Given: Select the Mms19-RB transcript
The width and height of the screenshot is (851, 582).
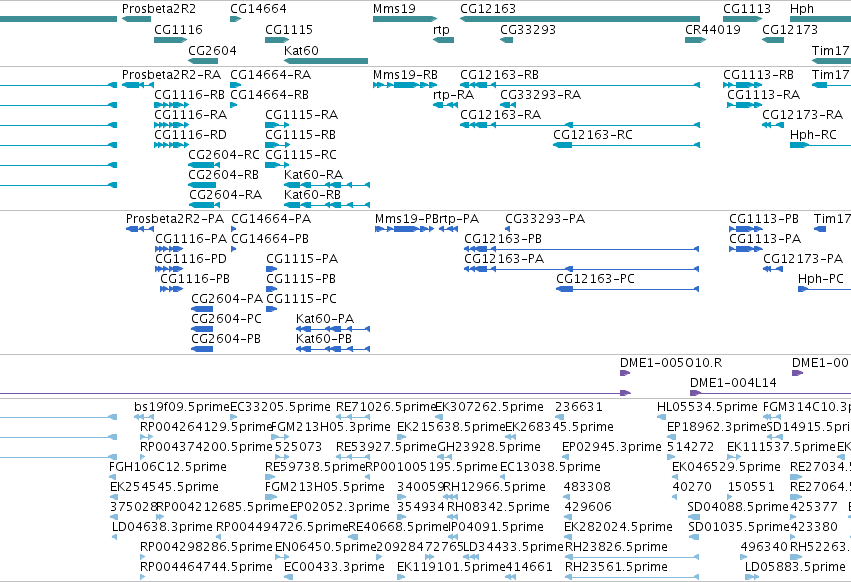Looking at the screenshot, I should (x=405, y=85).
